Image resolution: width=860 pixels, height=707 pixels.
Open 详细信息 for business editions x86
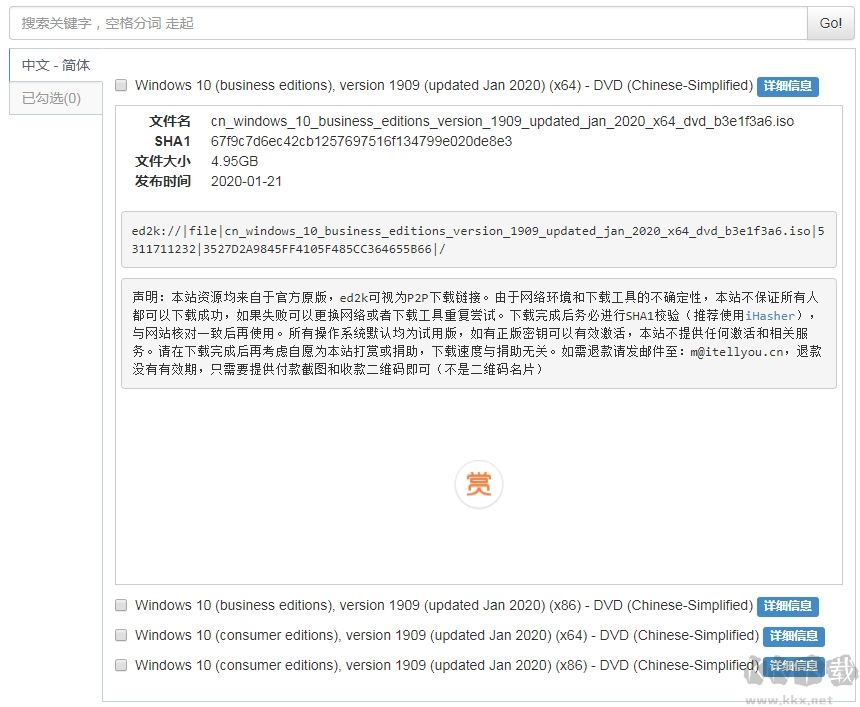click(788, 606)
